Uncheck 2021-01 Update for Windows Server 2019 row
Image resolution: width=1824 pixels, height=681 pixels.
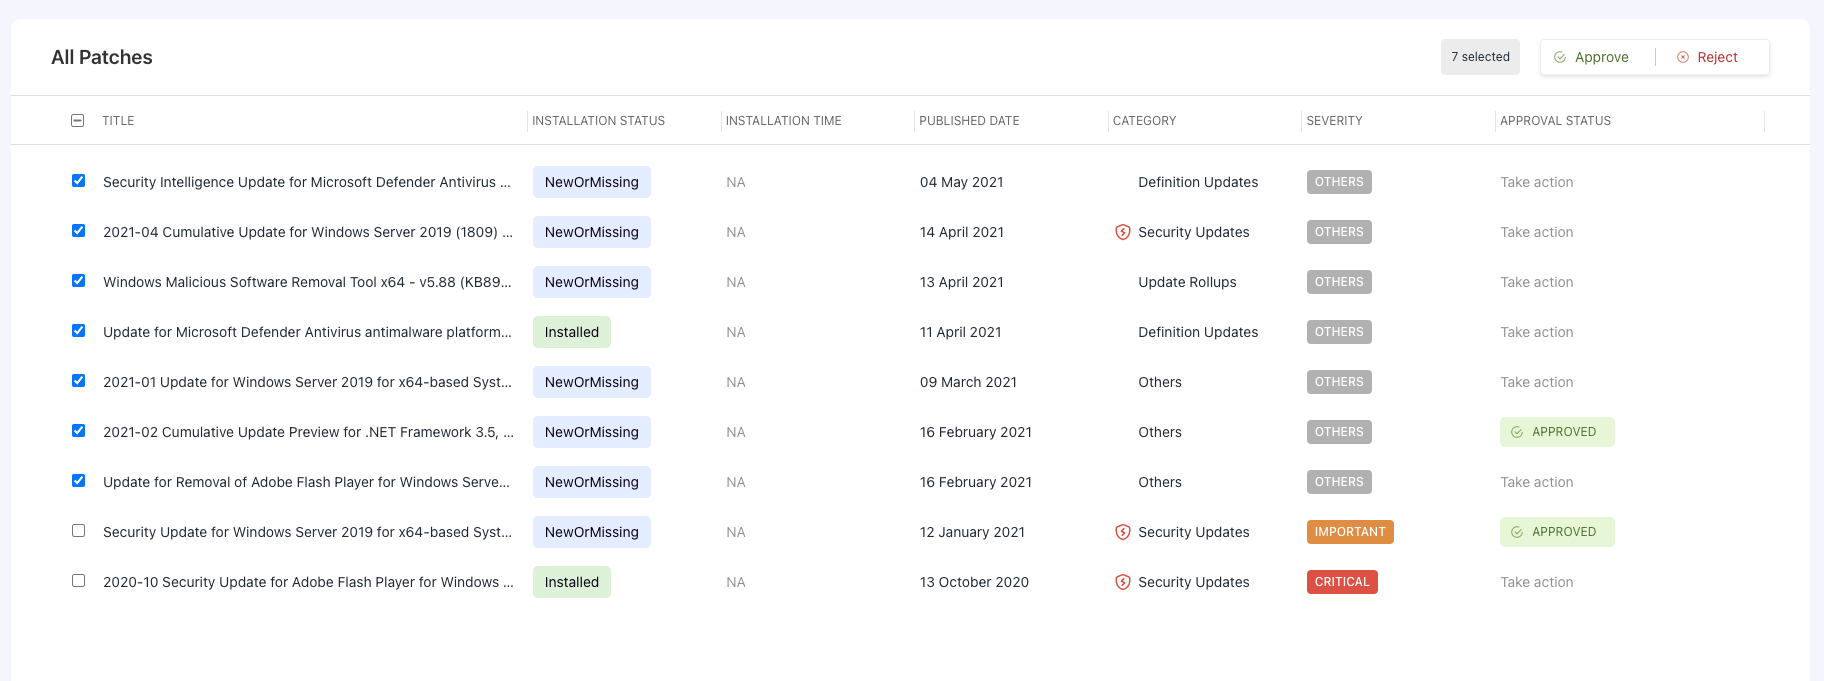(78, 381)
